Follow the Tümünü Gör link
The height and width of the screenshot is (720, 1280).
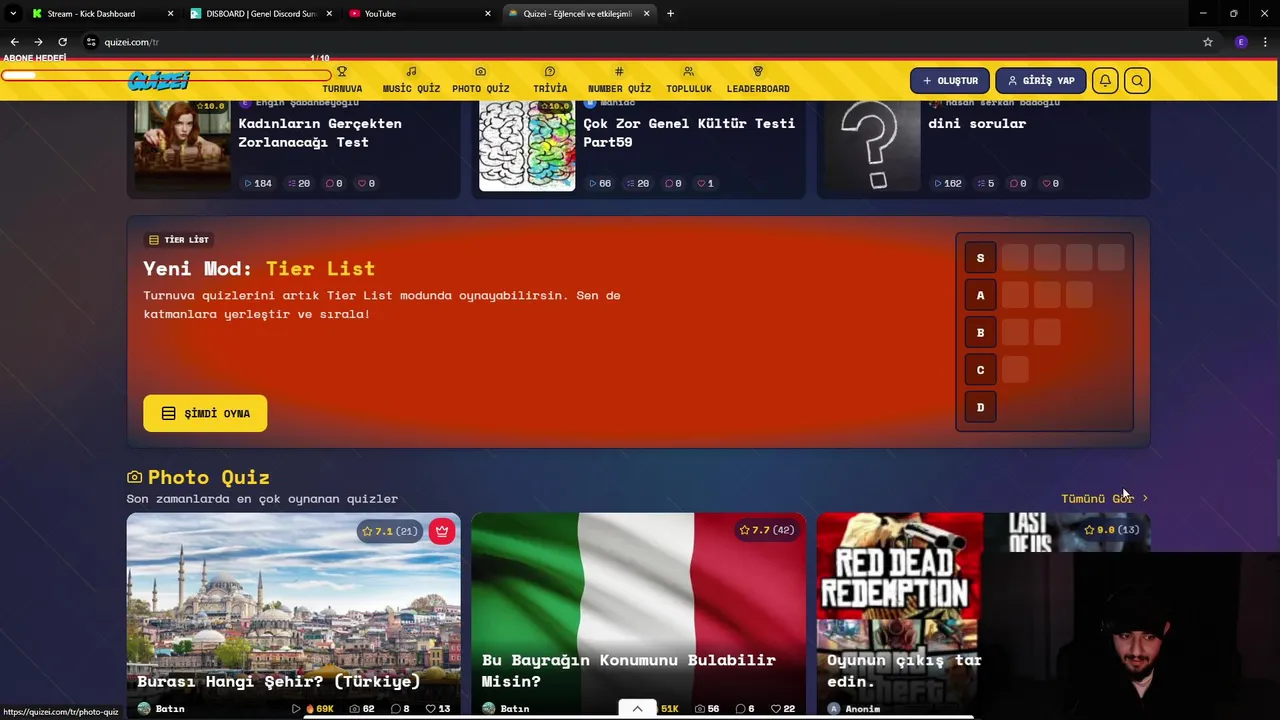point(1105,498)
